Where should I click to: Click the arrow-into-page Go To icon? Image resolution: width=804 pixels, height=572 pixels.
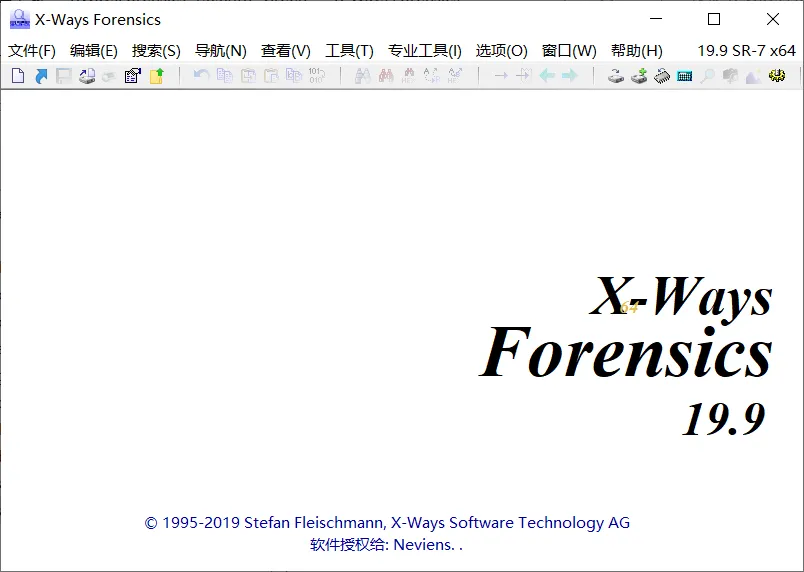[x=524, y=76]
